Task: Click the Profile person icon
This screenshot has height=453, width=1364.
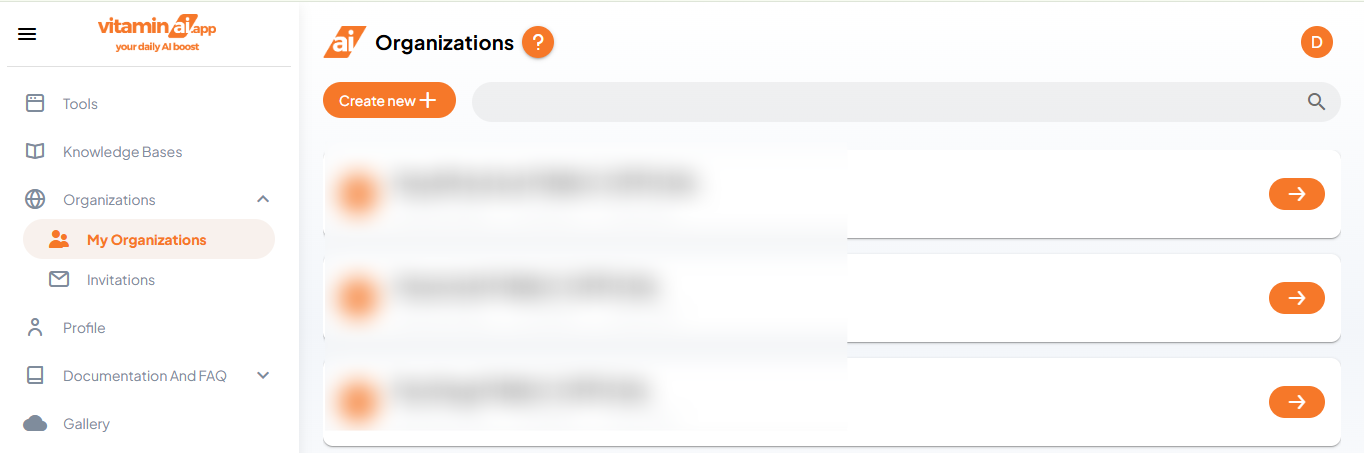Action: click(35, 327)
